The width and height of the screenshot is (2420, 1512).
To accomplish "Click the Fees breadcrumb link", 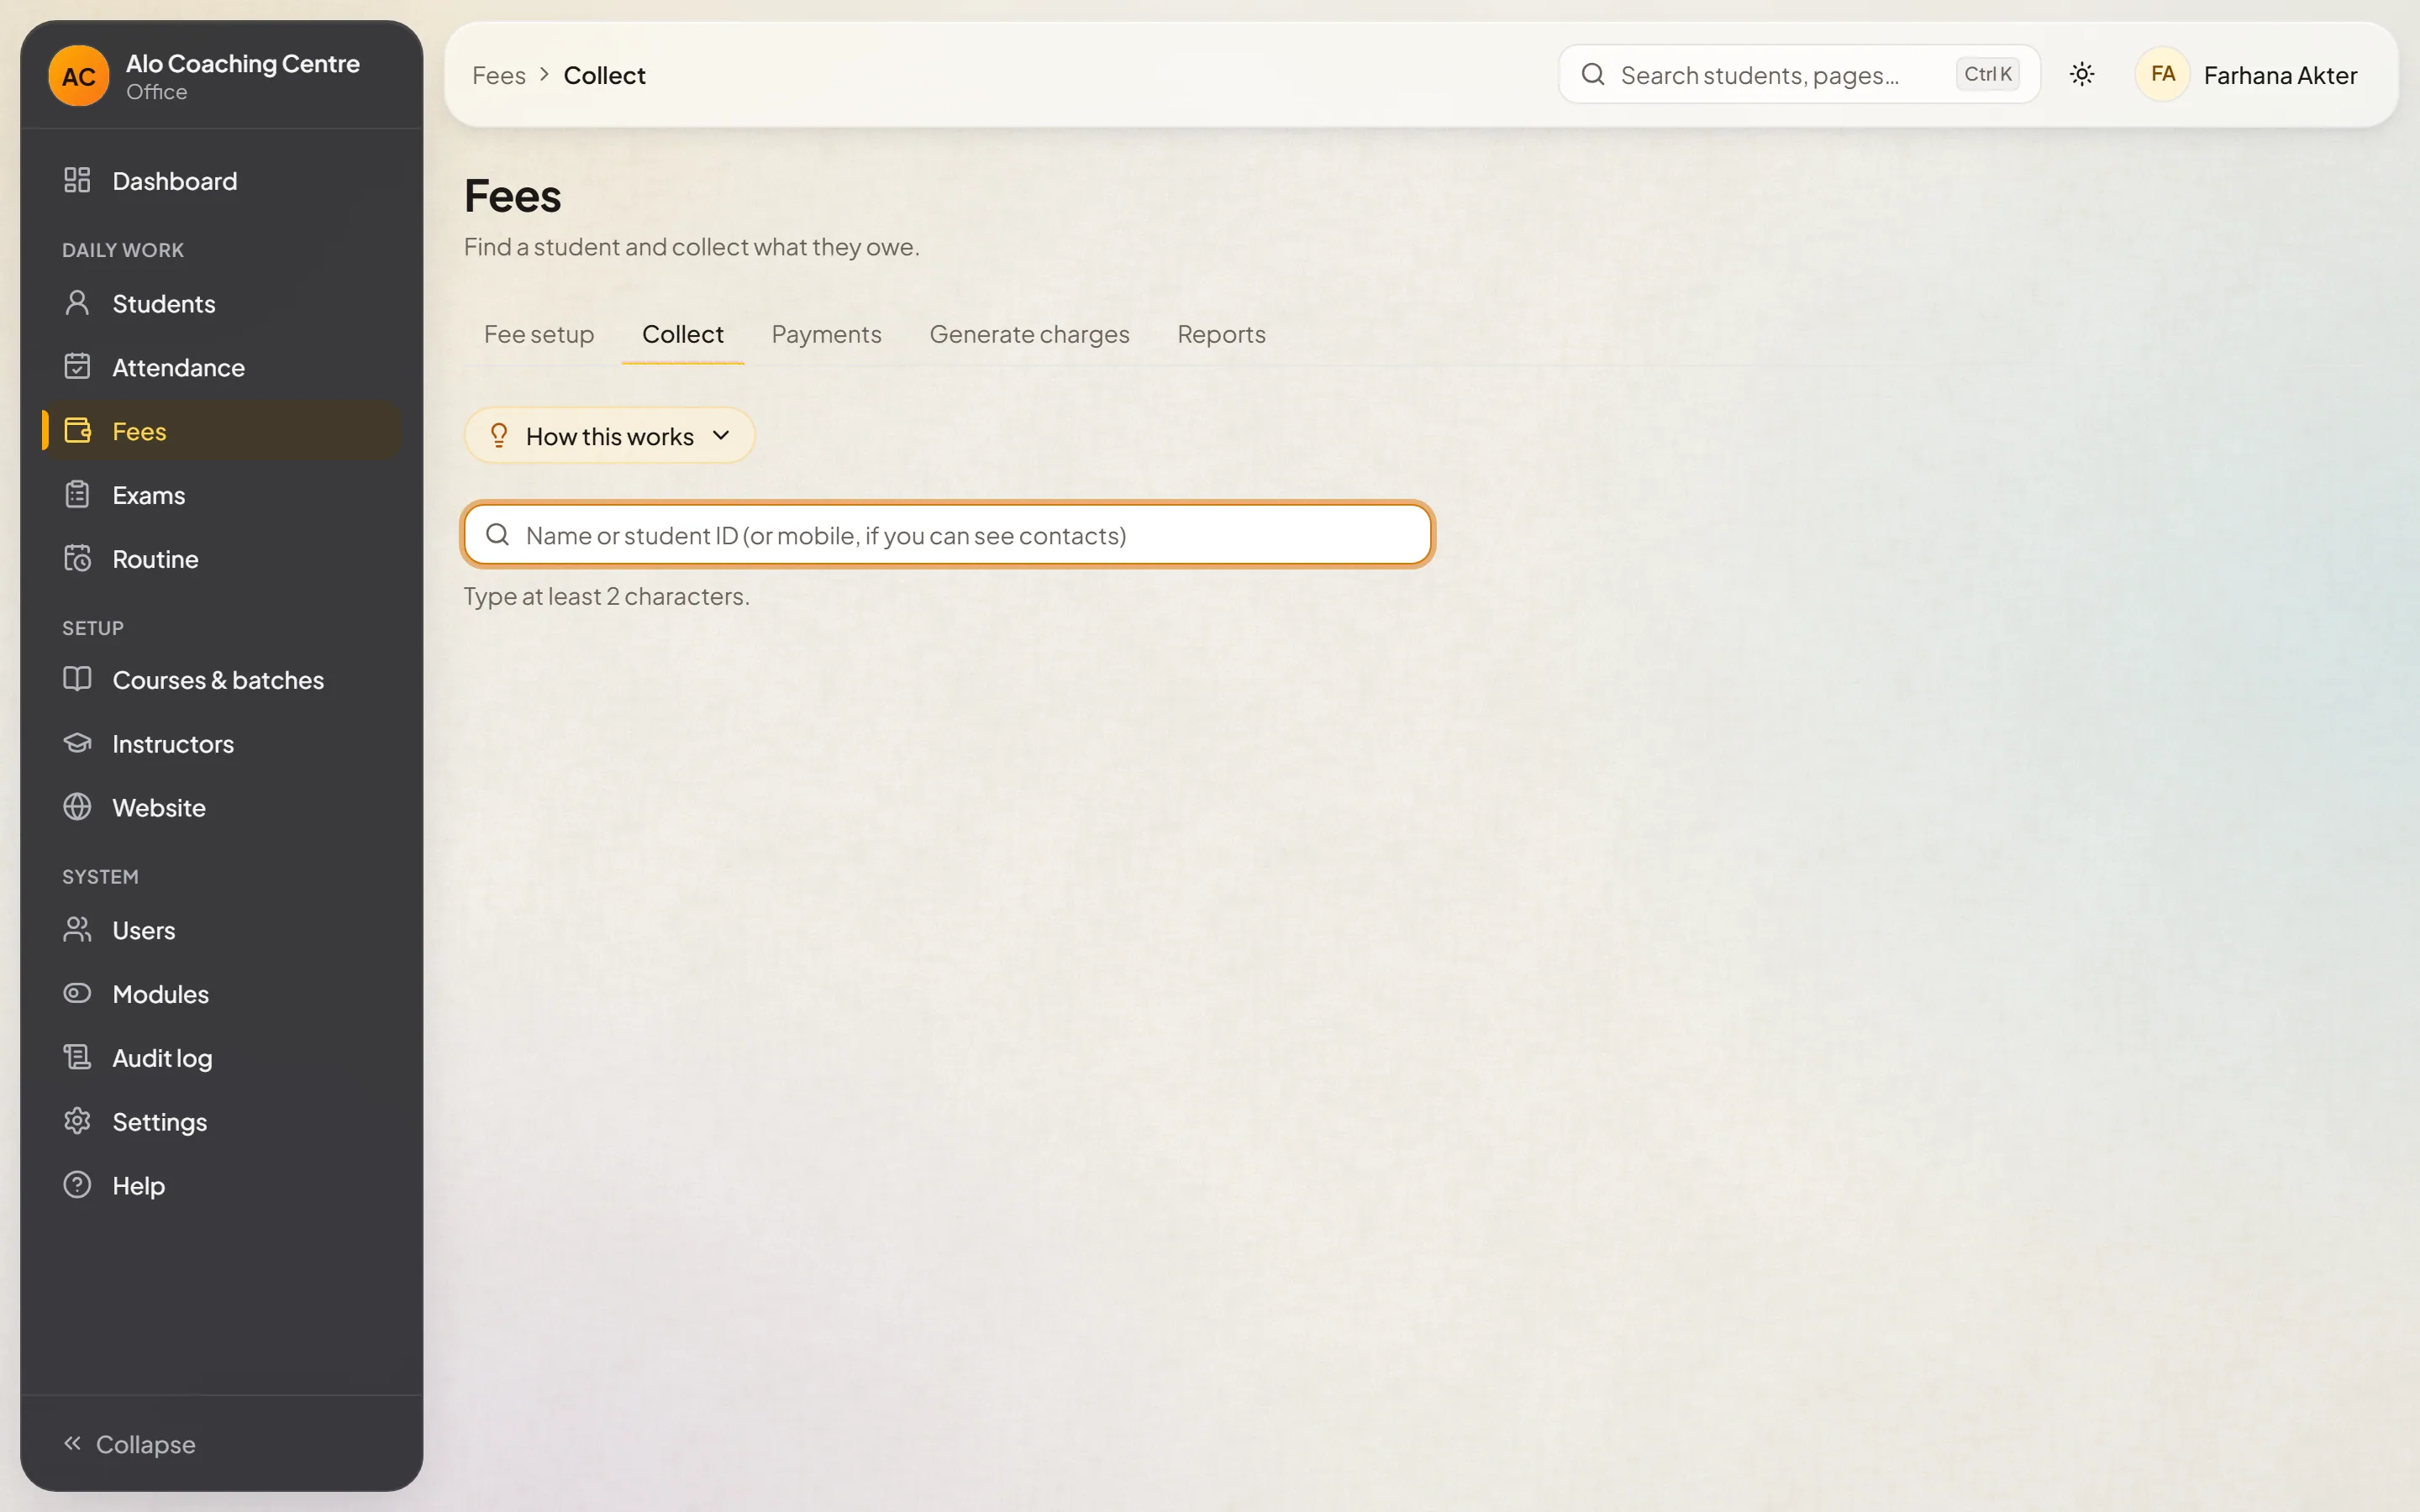I will (x=498, y=76).
